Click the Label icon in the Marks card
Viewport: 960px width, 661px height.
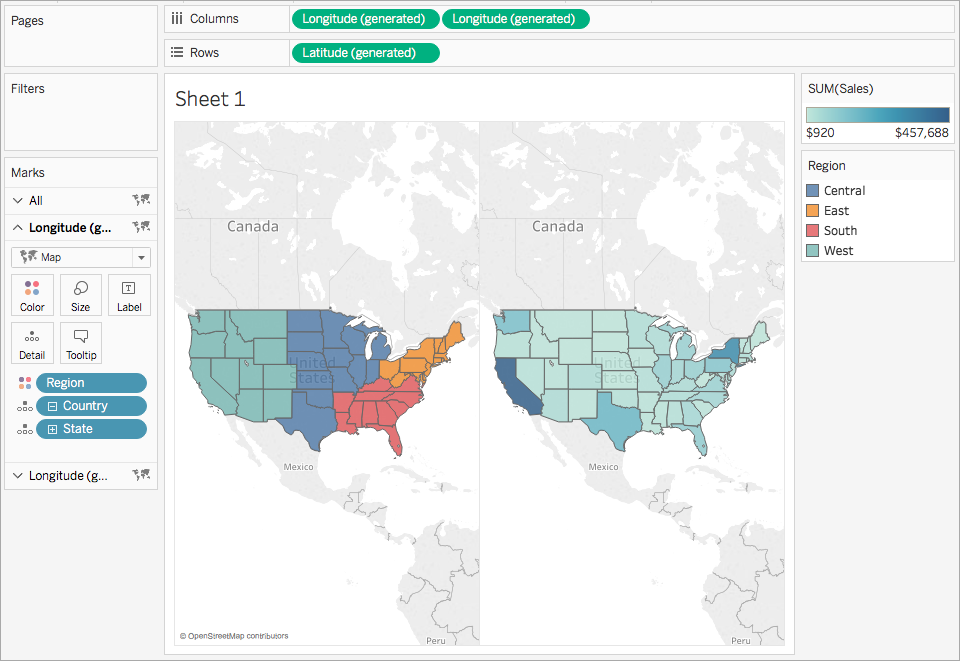click(129, 294)
